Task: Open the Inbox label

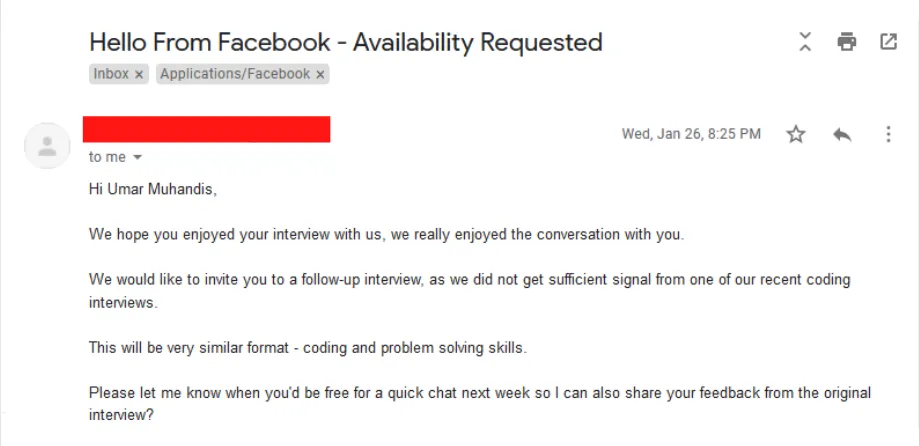Action: [x=111, y=74]
